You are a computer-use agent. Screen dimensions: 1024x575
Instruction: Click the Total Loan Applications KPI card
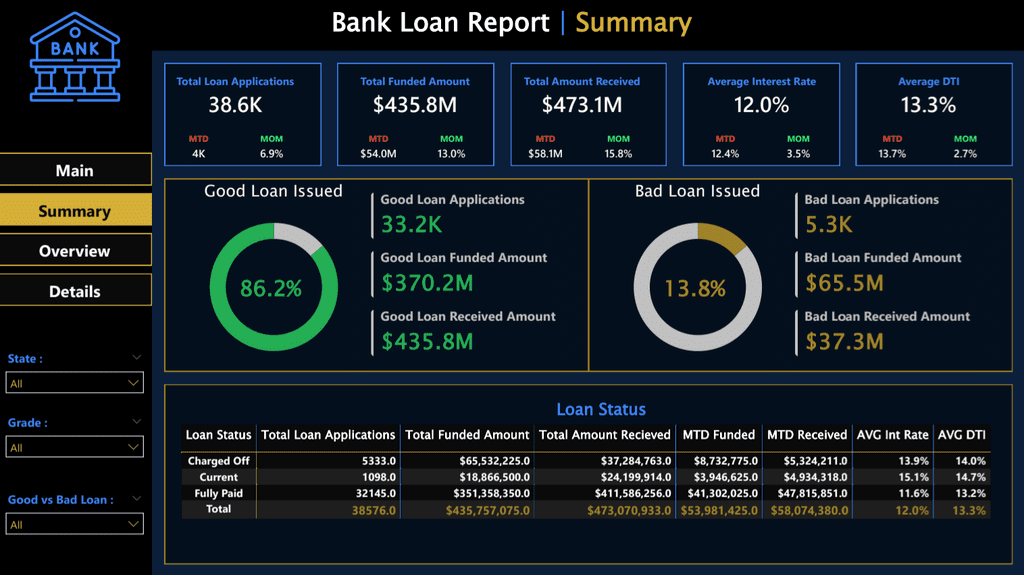coord(243,114)
